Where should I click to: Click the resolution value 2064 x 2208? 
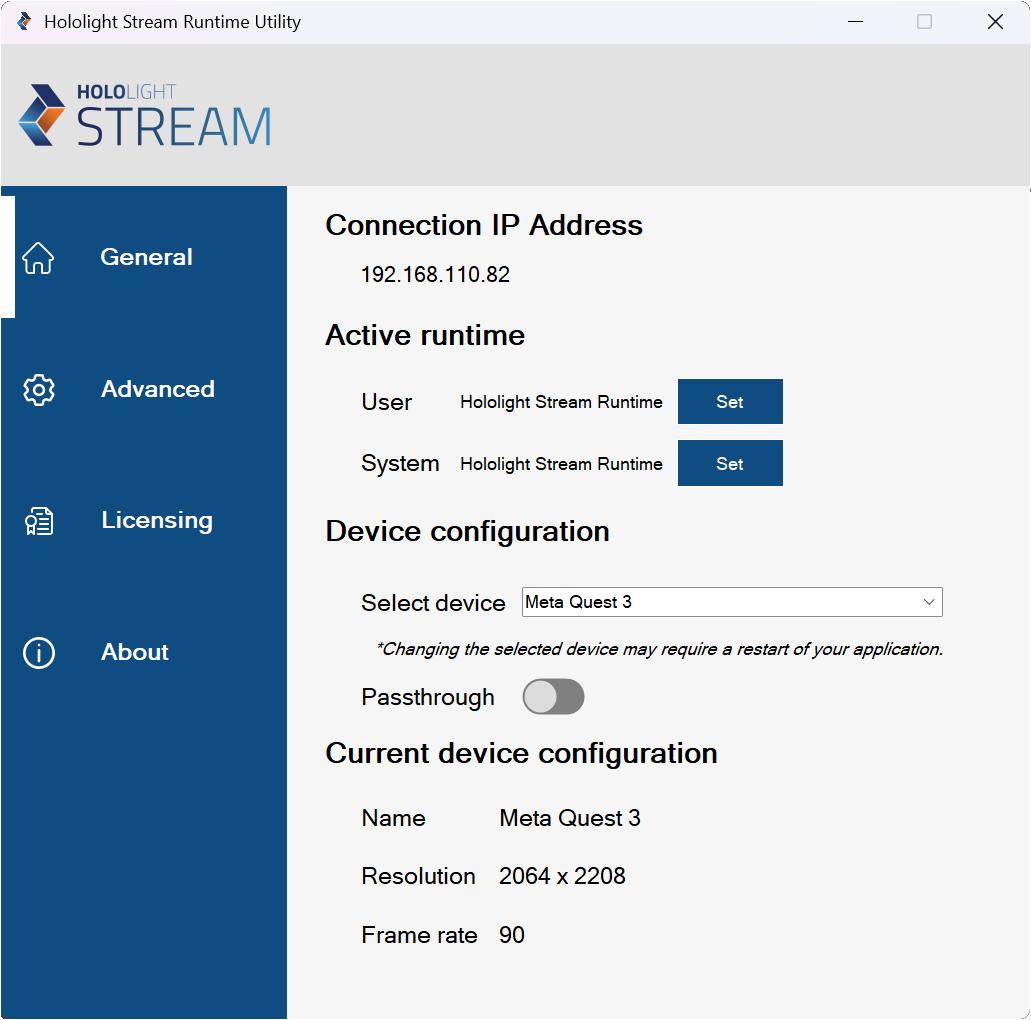click(x=562, y=877)
